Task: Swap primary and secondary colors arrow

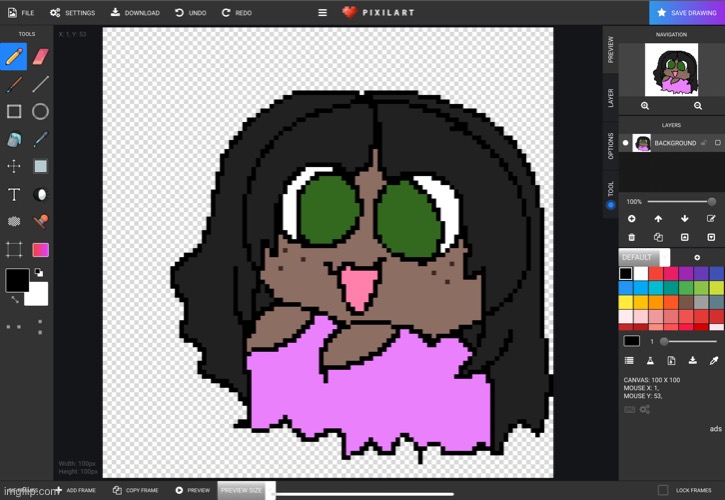Action: (15, 300)
